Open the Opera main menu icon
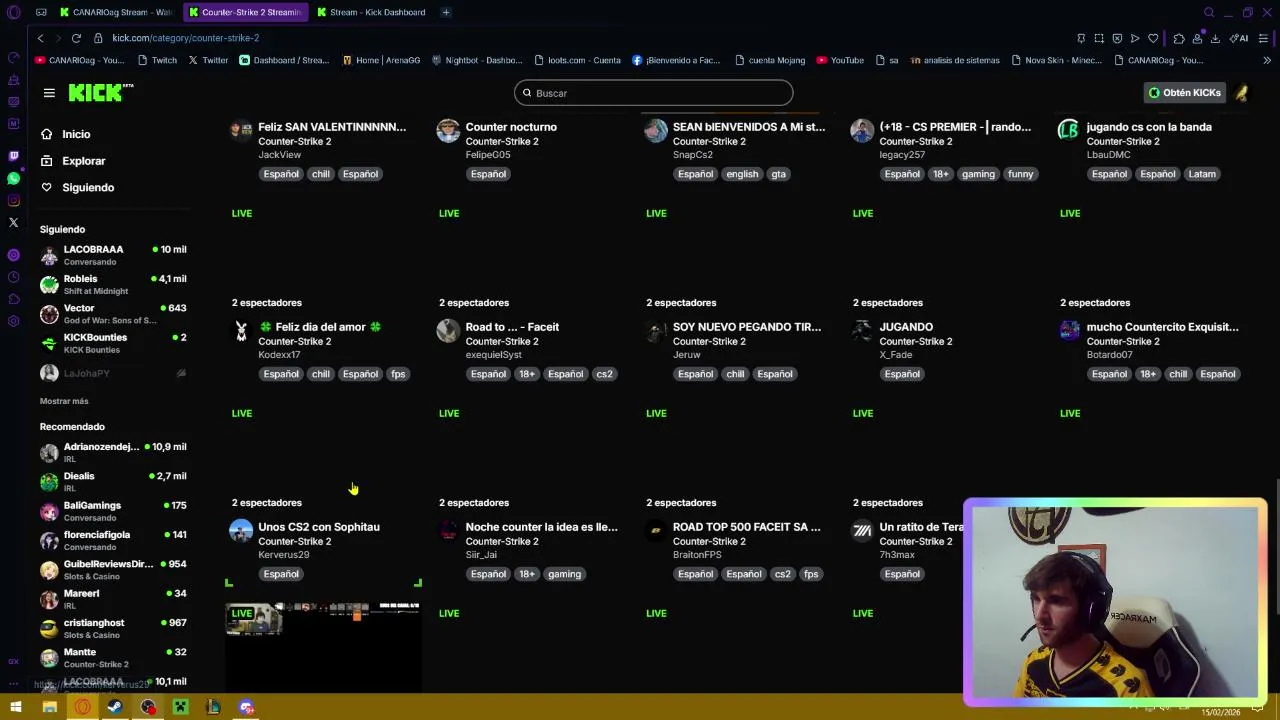The width and height of the screenshot is (1280, 720). tap(13, 12)
